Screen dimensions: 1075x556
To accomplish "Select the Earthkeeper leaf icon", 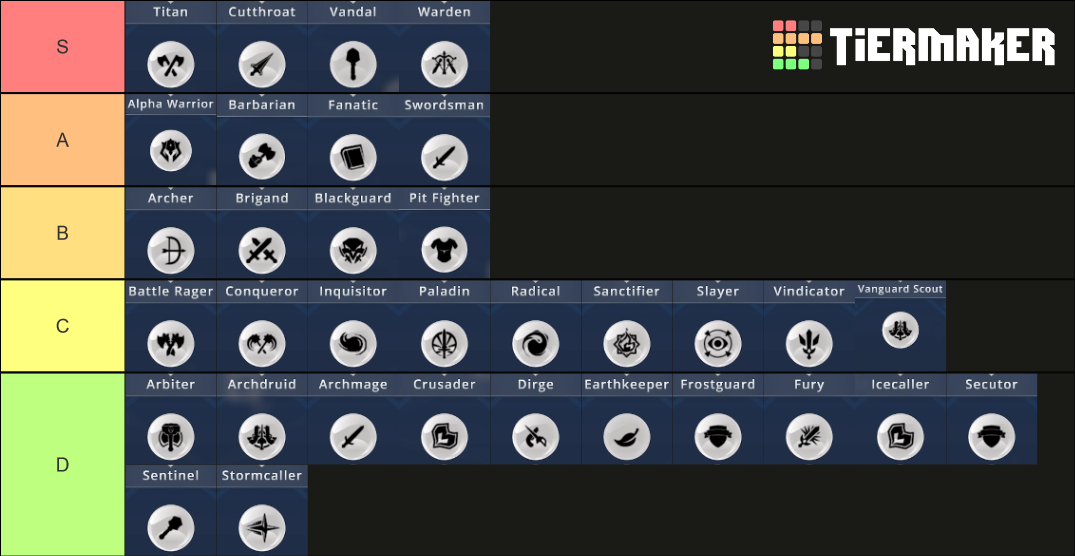I will pos(627,437).
